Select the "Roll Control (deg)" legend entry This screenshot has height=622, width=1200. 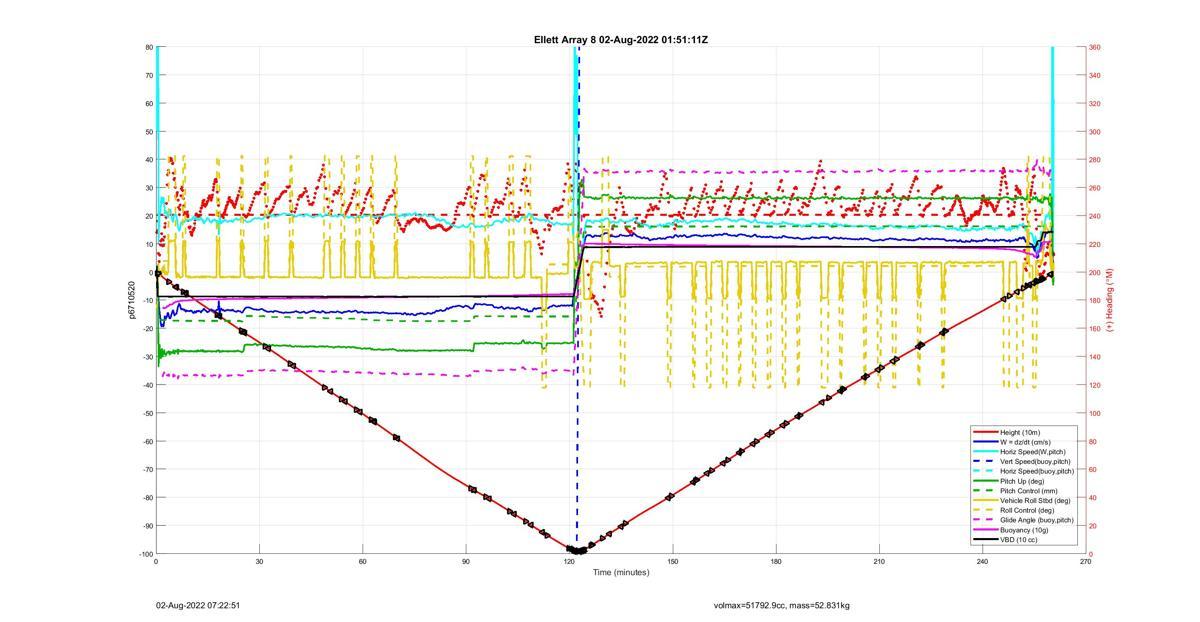coord(1028,510)
